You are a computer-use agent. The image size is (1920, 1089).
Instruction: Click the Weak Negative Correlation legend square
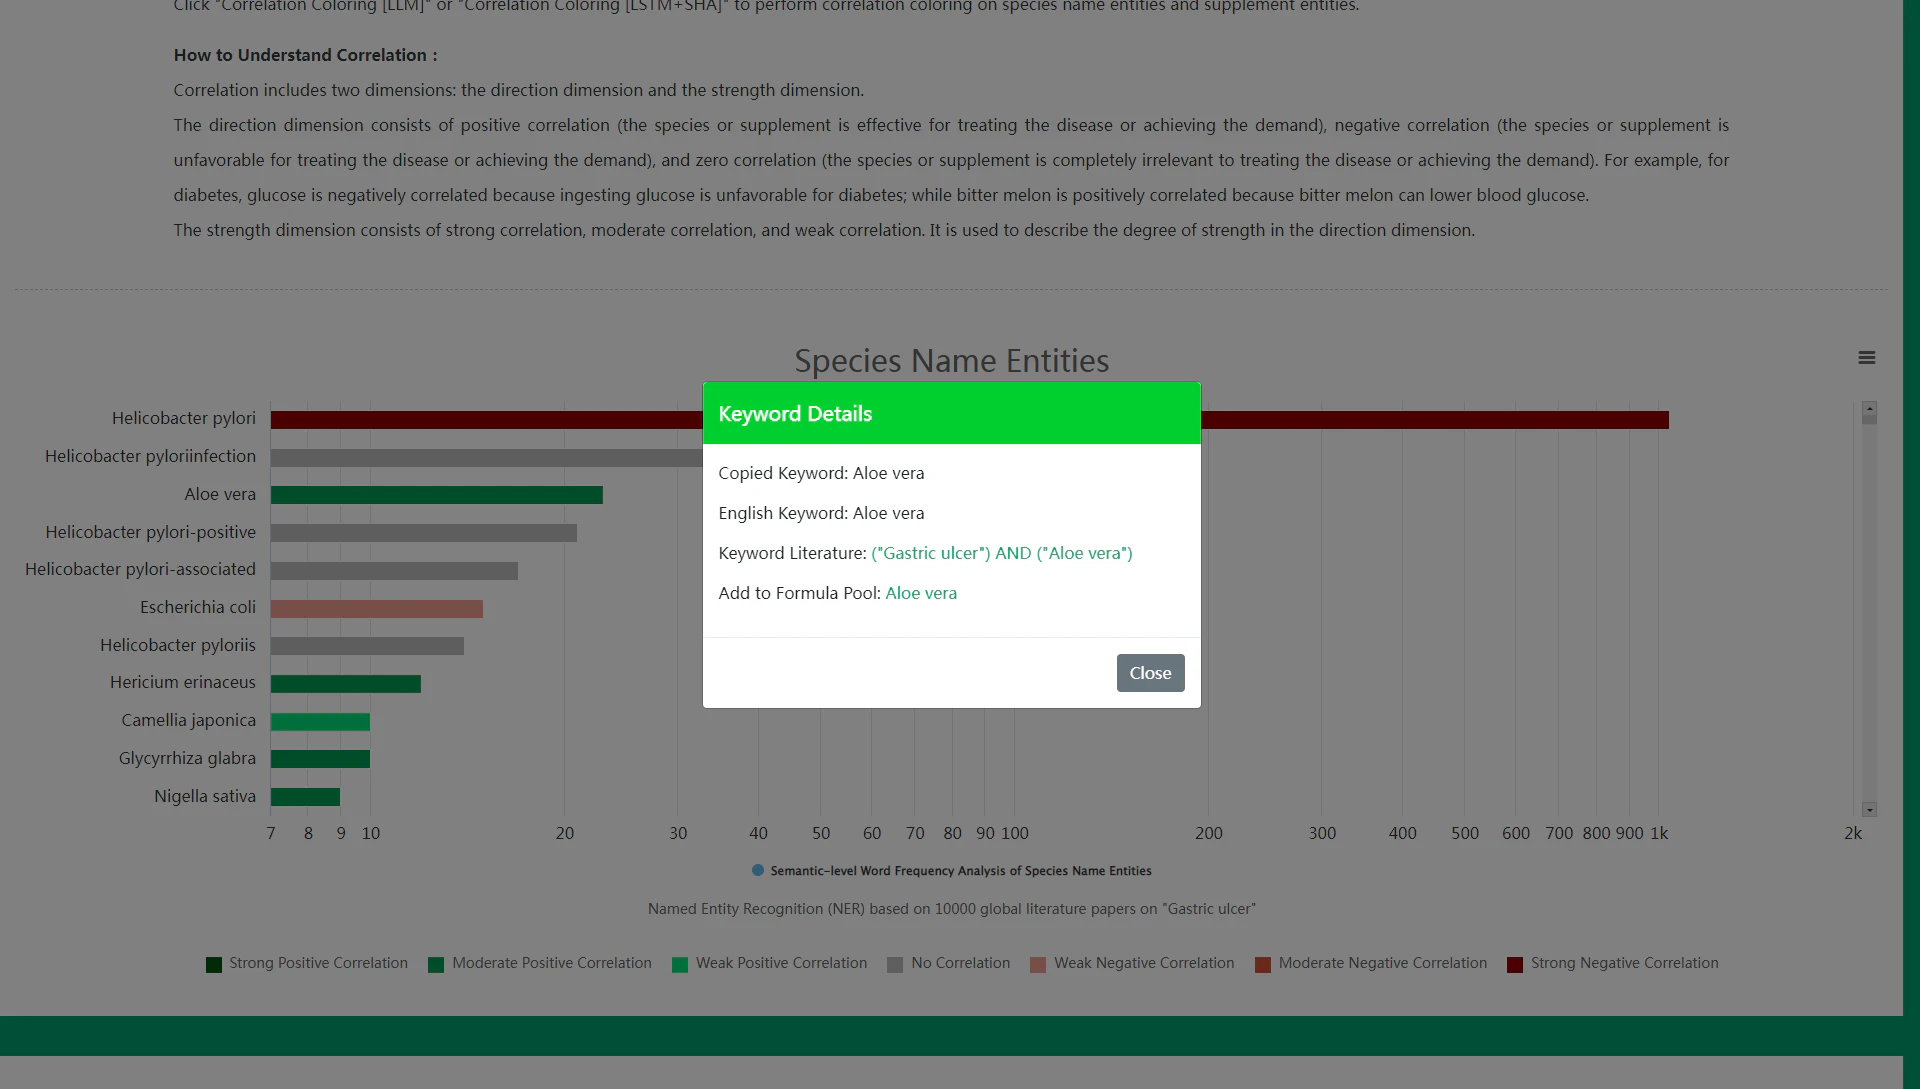[x=1038, y=964]
